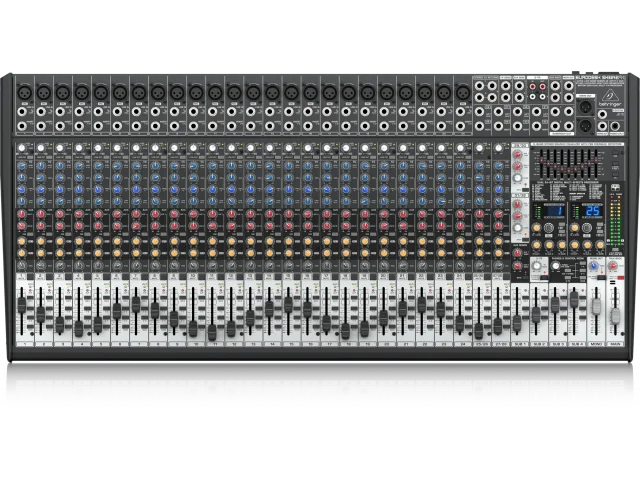Click the channel 11 fader cap
This screenshot has width=640, height=480.
coord(212,332)
